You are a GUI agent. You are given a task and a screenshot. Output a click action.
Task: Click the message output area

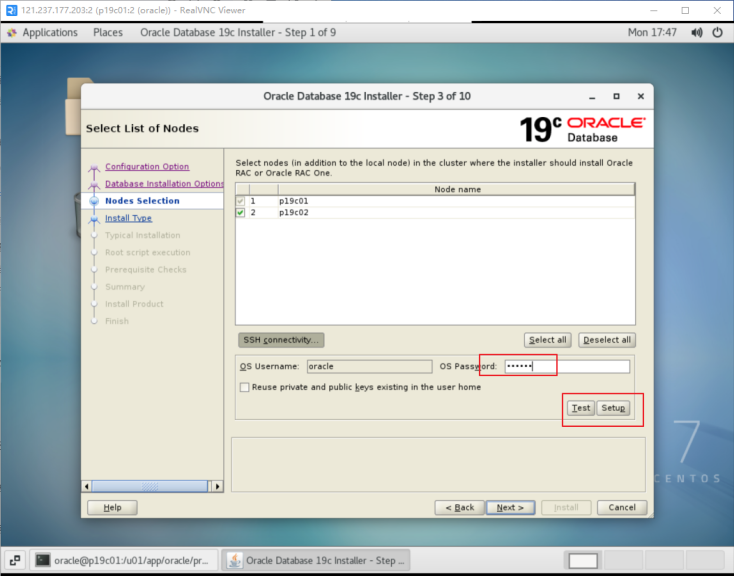(438, 464)
